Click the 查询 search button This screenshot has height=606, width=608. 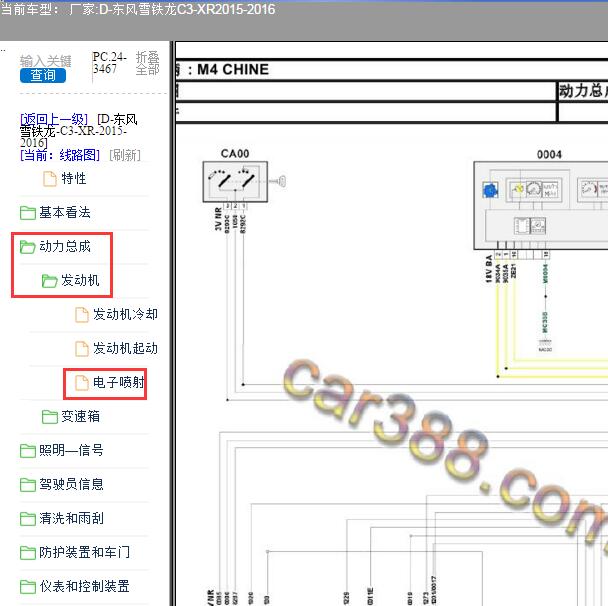(43, 75)
